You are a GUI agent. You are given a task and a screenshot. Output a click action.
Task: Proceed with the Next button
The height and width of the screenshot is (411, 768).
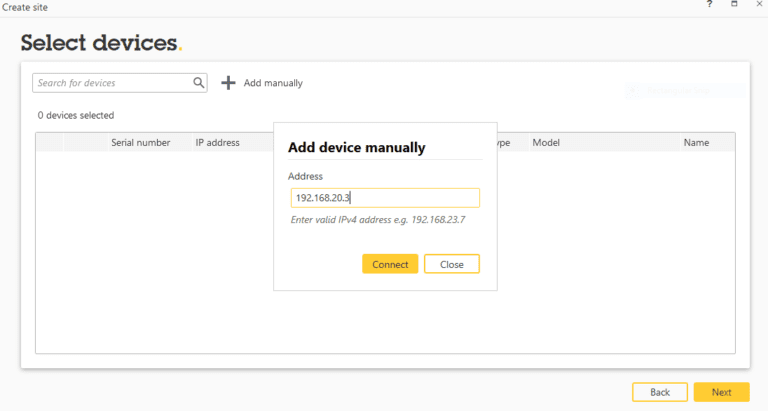[721, 392]
